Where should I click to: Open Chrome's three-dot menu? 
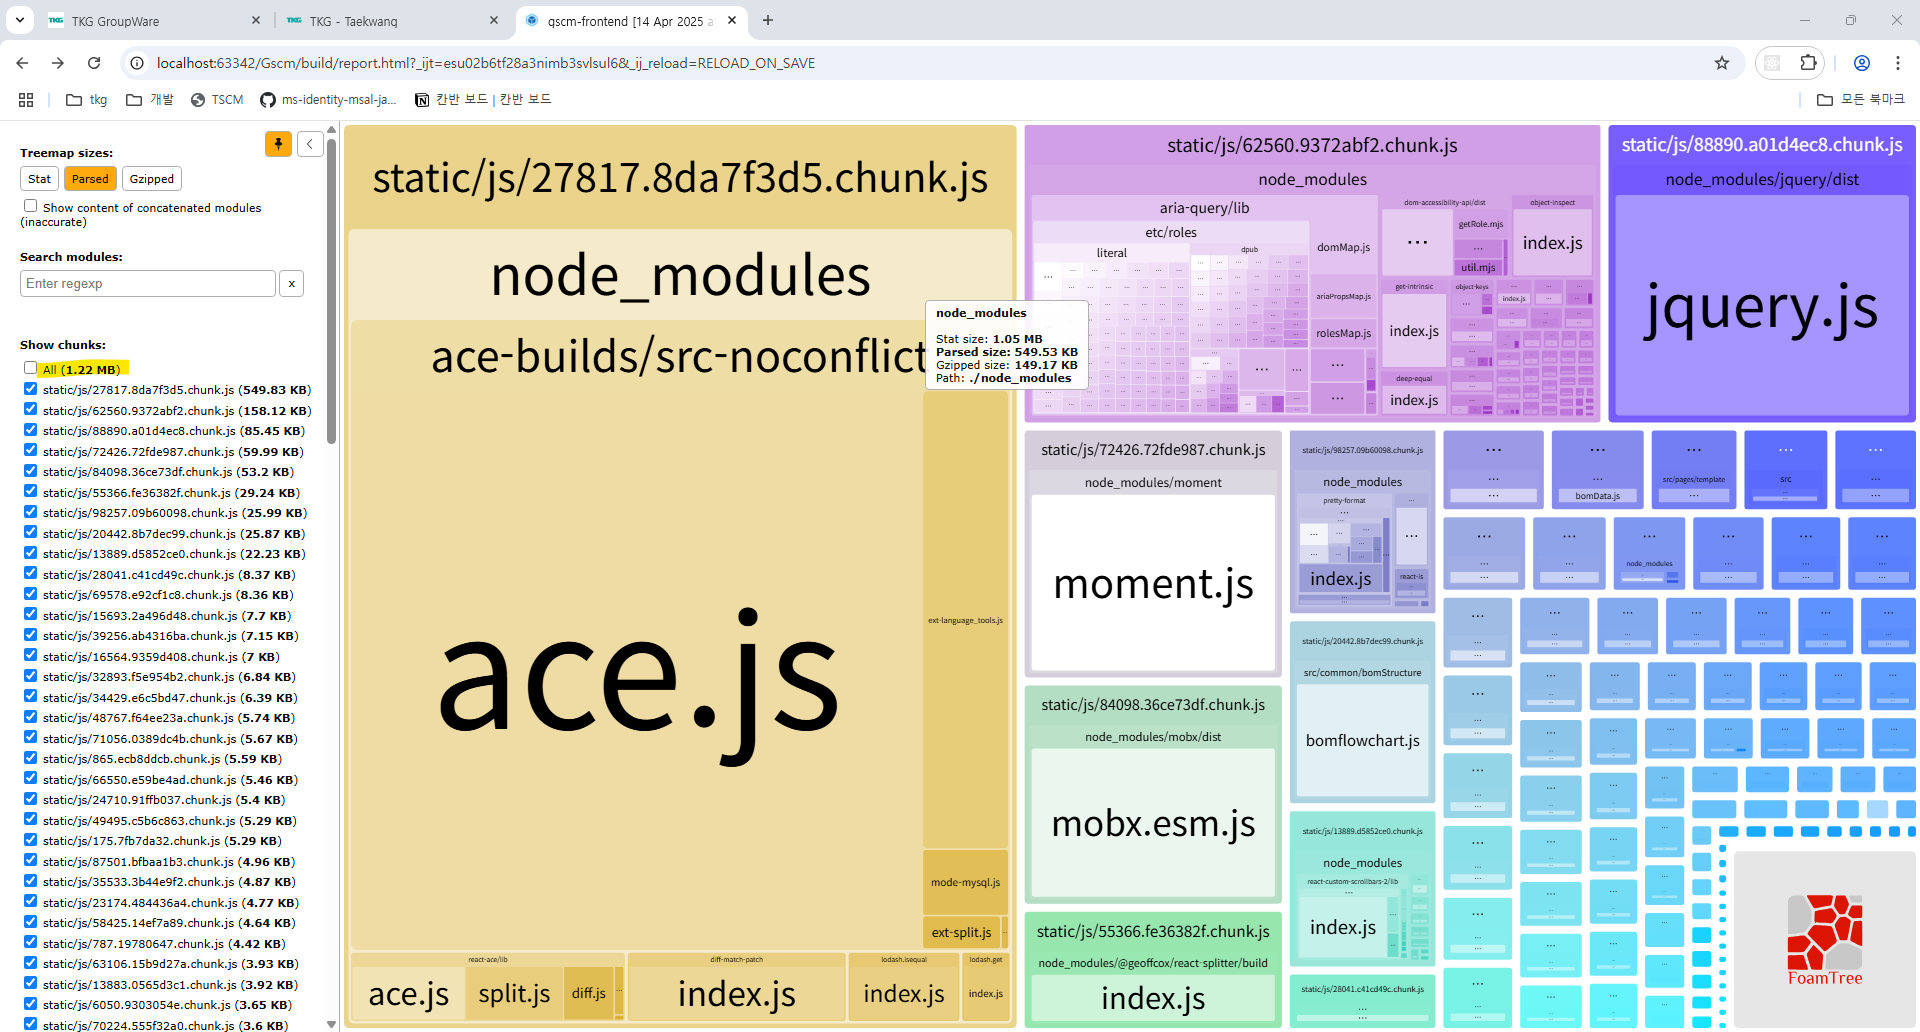coord(1898,63)
